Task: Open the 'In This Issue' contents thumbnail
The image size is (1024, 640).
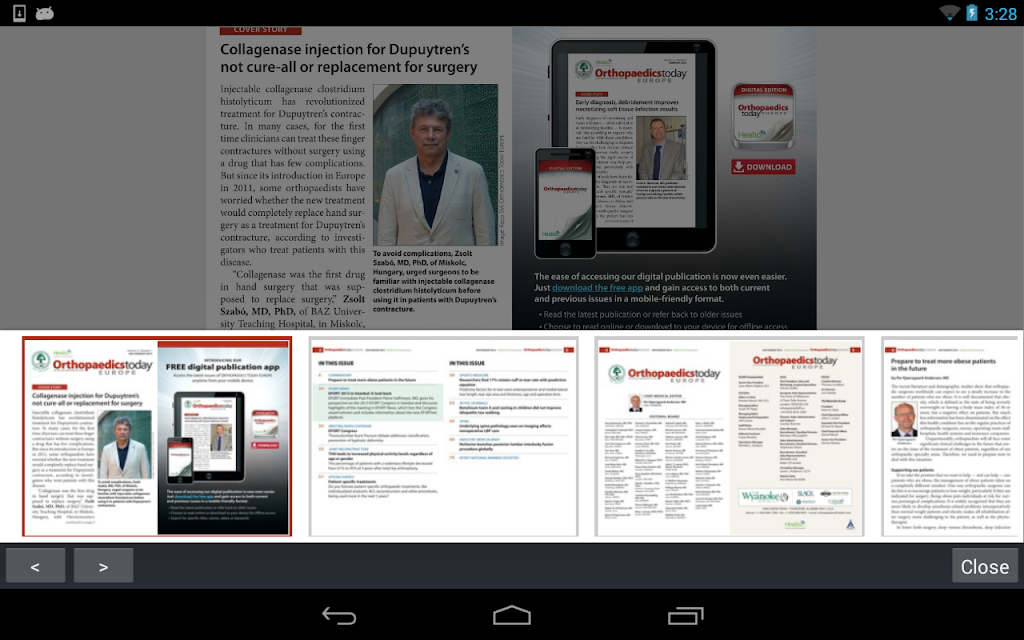Action: (x=443, y=436)
